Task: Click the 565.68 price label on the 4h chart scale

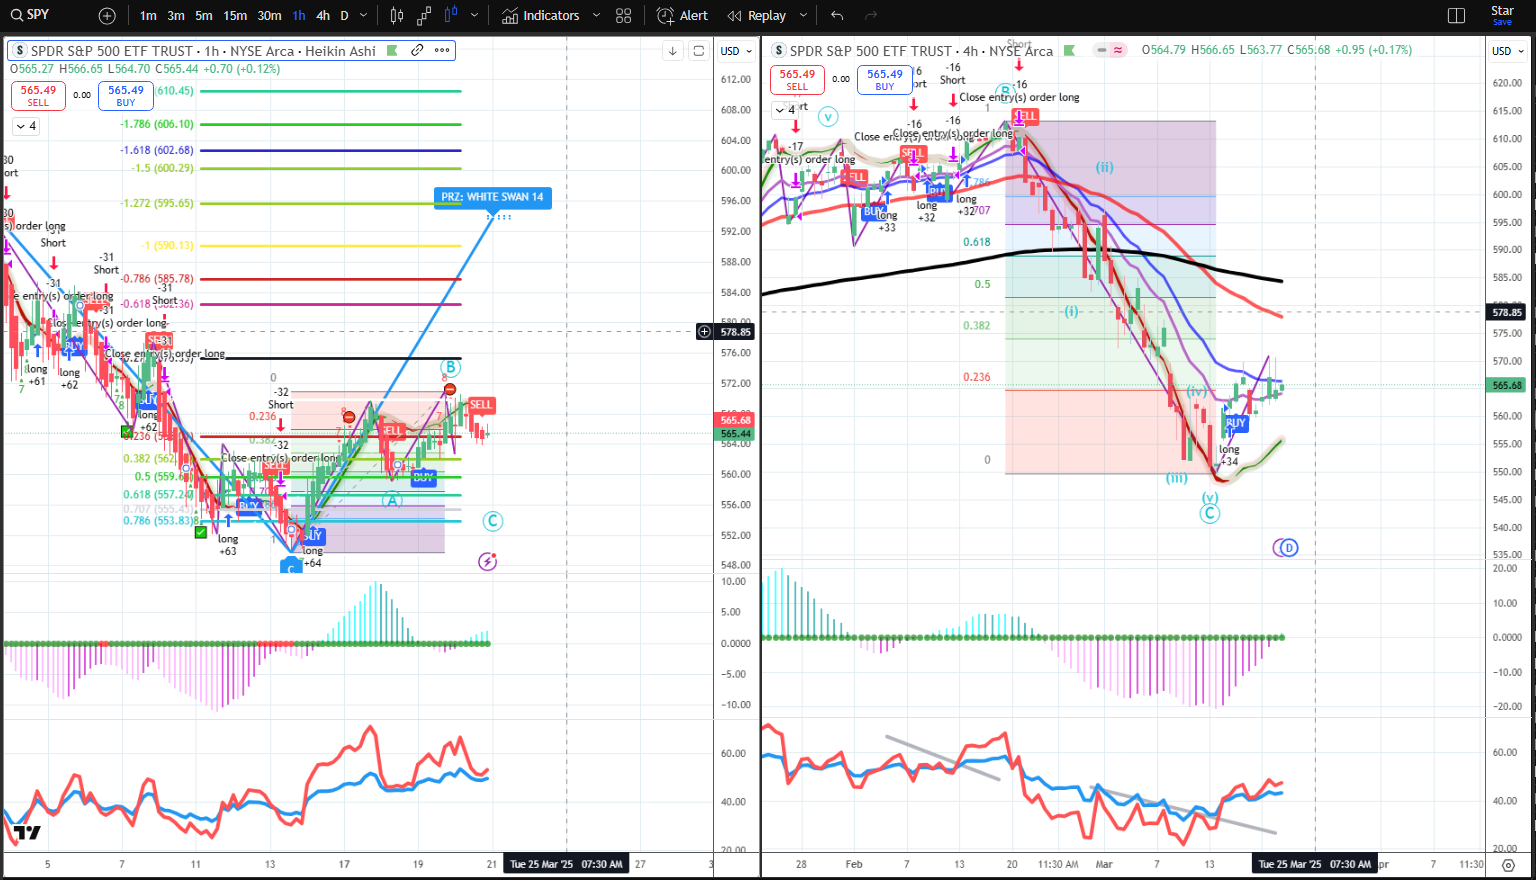Action: pos(1507,385)
